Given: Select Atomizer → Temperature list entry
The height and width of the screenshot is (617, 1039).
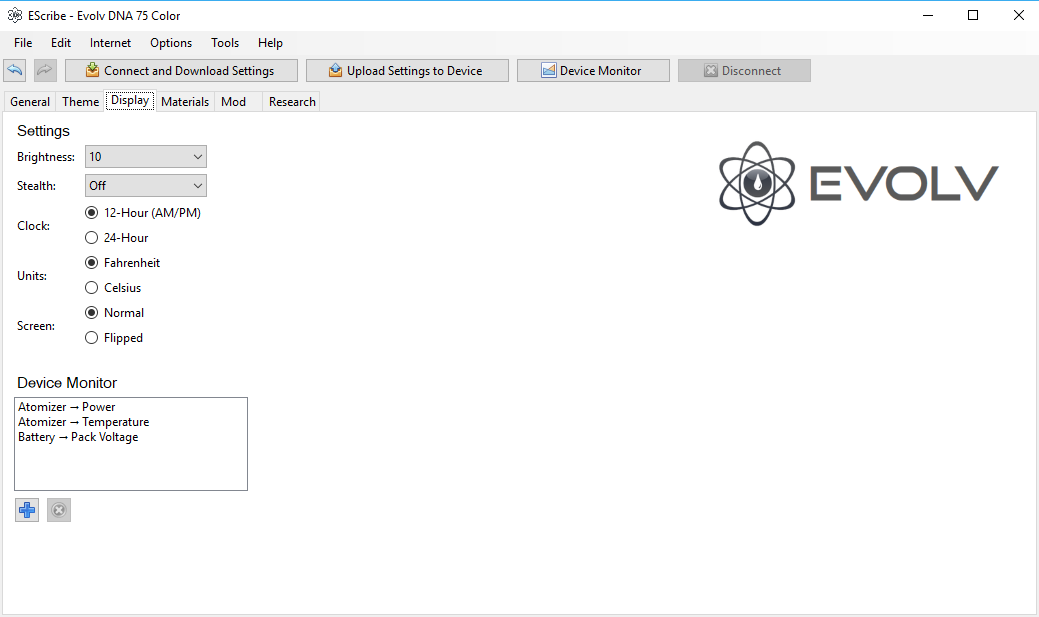Looking at the screenshot, I should pyautogui.click(x=84, y=422).
